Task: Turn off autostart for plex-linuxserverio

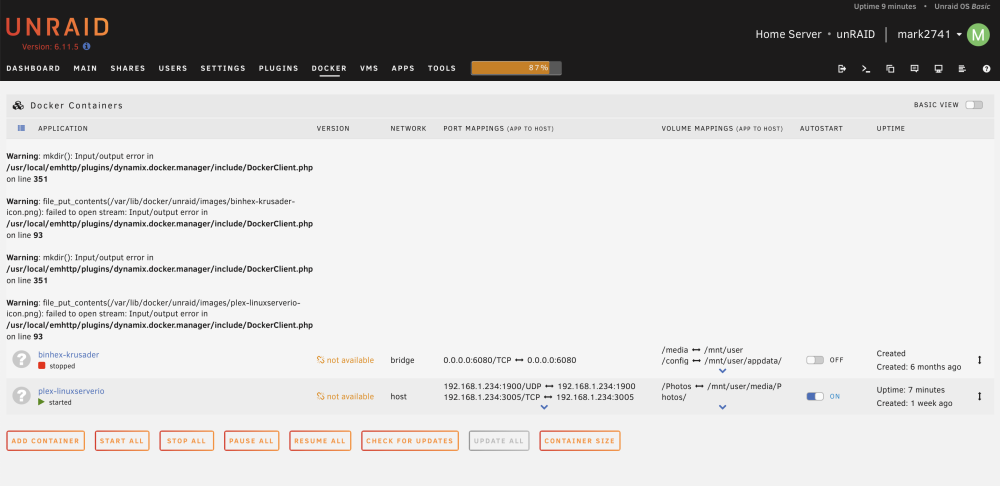Action: (x=815, y=396)
